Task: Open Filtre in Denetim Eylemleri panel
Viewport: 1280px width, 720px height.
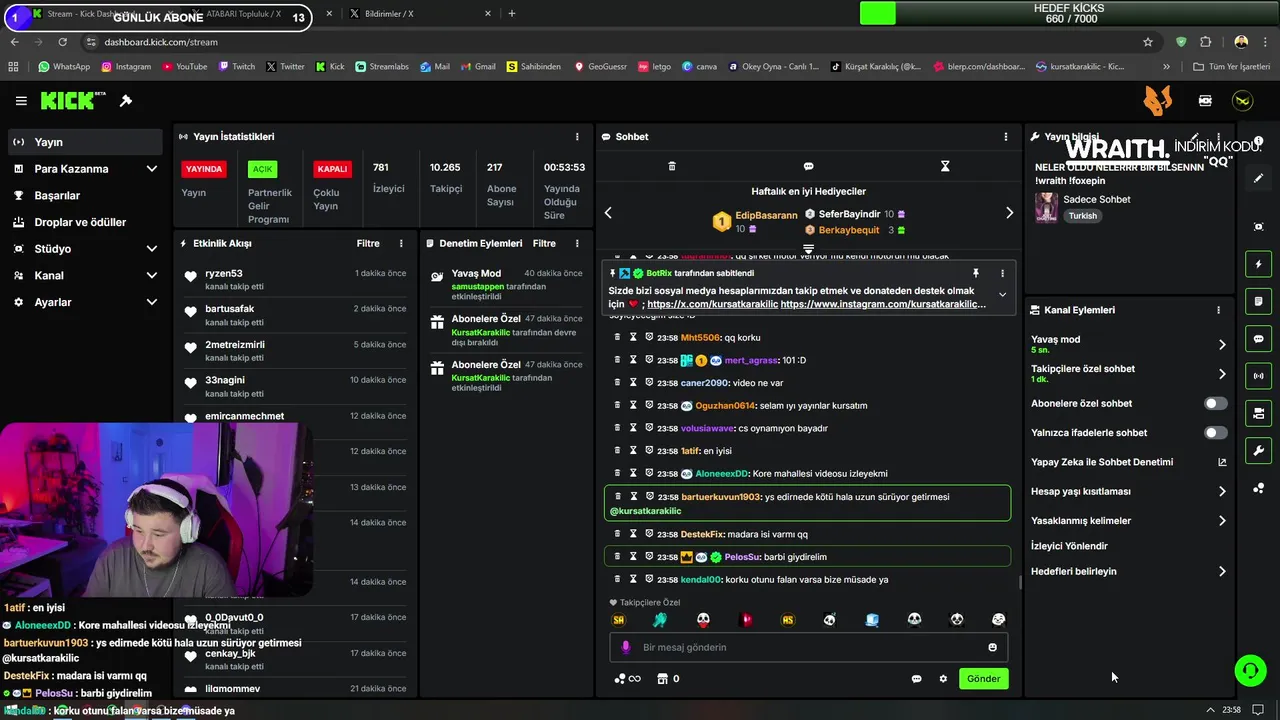Action: 544,243
